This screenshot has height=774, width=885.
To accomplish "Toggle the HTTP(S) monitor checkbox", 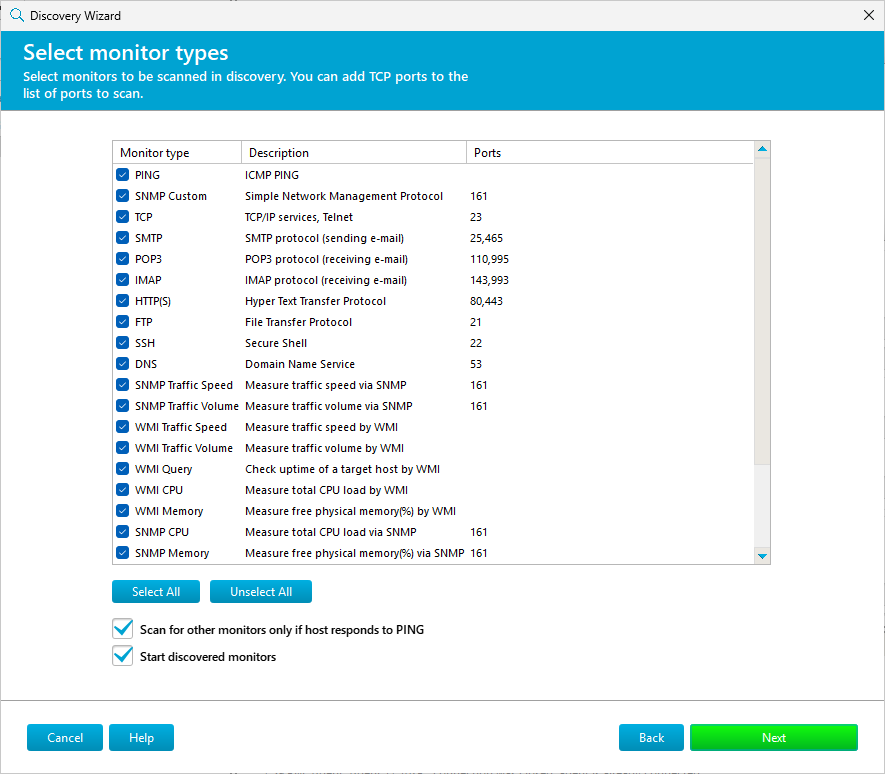I will point(122,301).
